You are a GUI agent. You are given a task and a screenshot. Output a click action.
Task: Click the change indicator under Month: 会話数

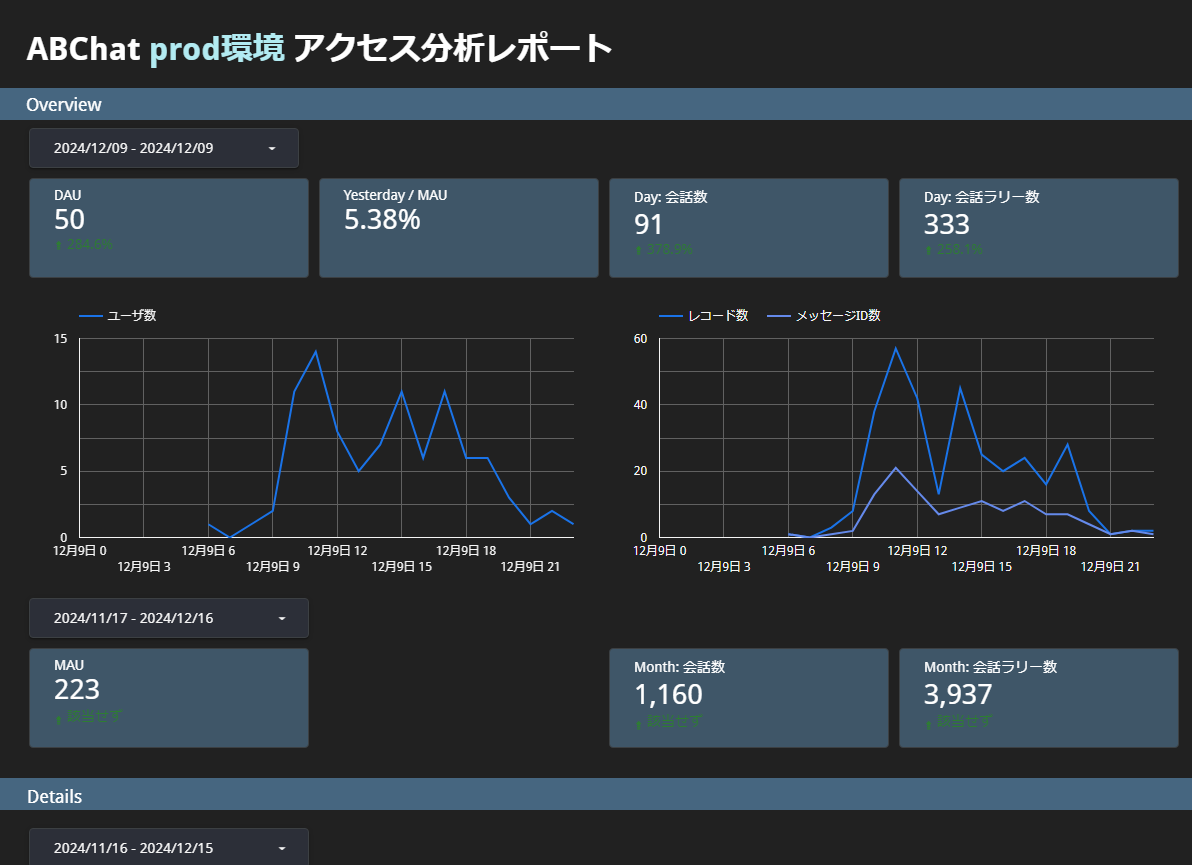668,721
